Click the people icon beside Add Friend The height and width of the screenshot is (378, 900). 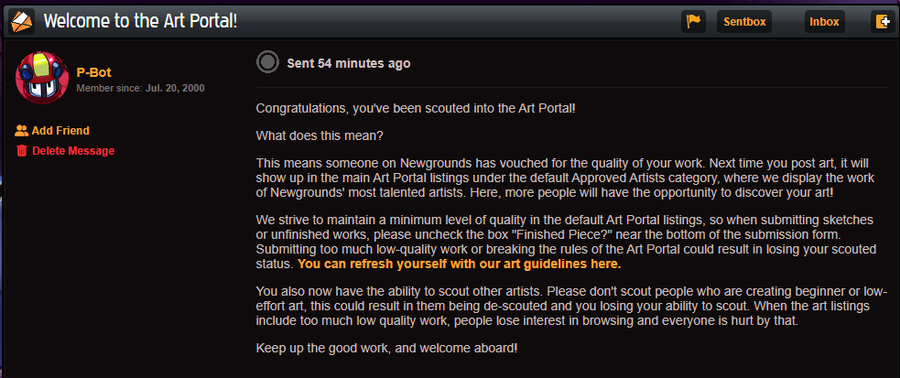tap(22, 131)
